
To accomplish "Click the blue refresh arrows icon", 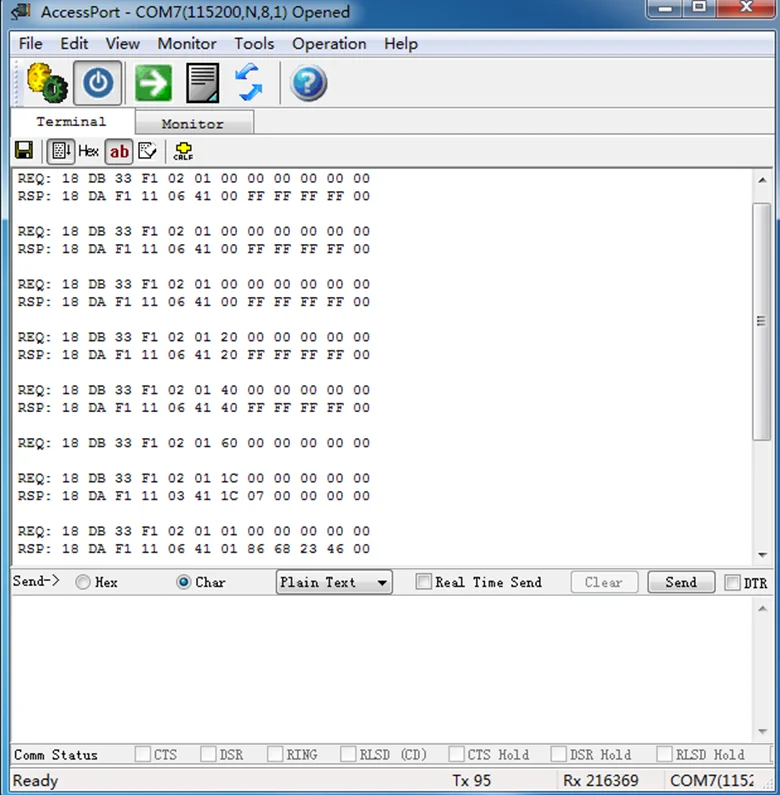I will (x=249, y=83).
